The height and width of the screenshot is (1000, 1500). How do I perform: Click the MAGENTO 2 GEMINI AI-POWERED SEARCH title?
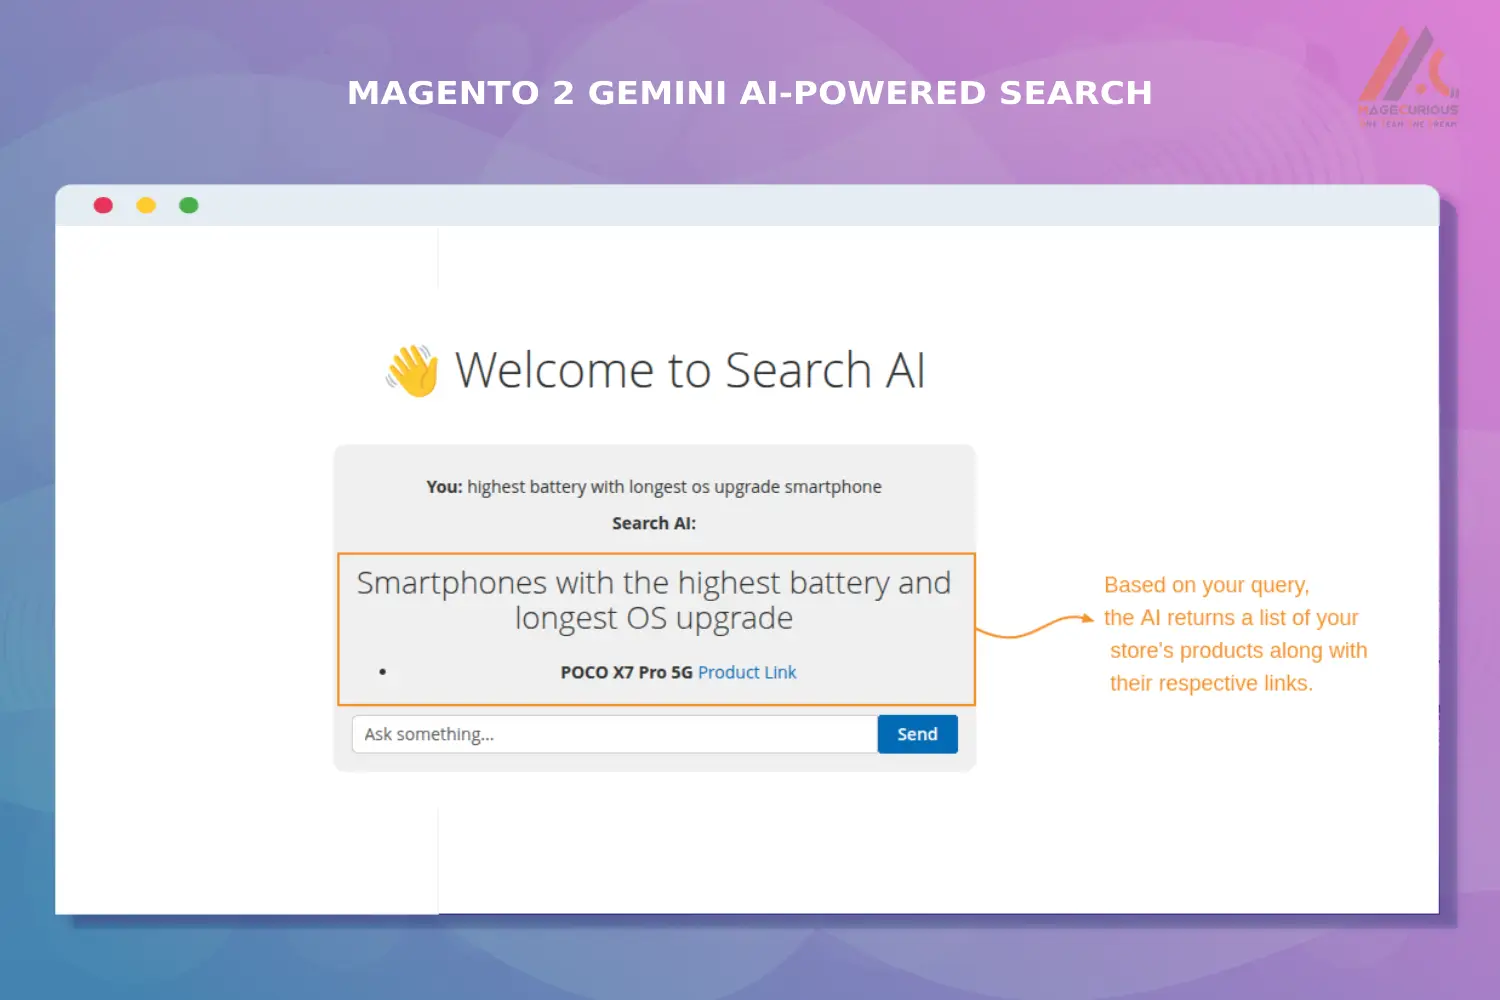tap(750, 92)
